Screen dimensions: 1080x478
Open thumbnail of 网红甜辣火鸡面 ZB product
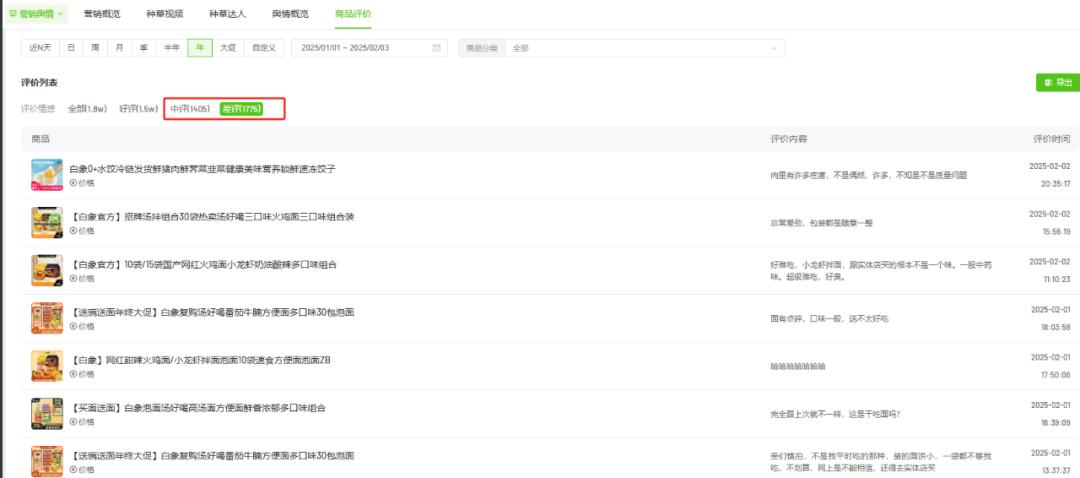point(47,366)
